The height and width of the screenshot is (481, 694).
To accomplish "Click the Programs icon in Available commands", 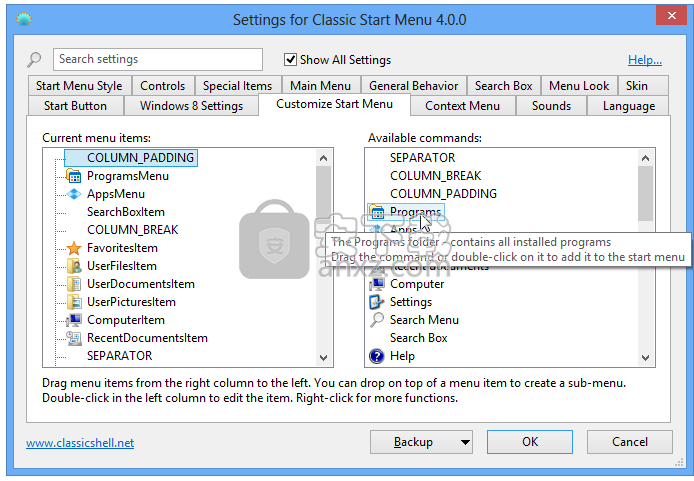I will coord(377,212).
